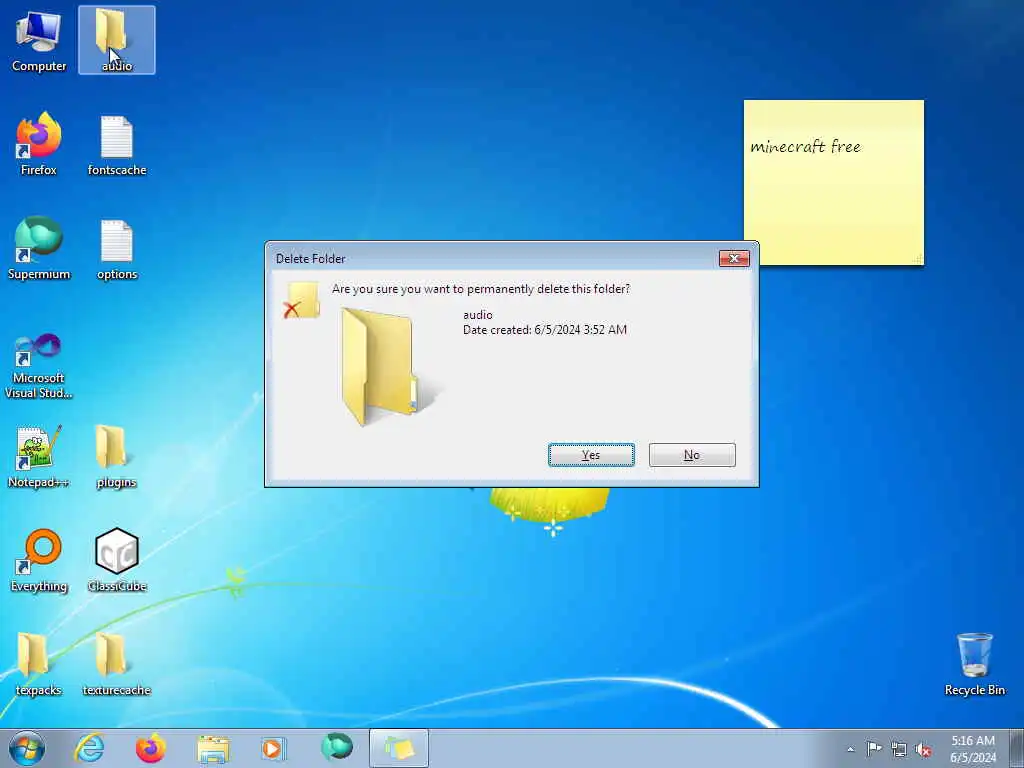The width and height of the screenshot is (1024, 768).
Task: Confirm deletion with the Yes button
Action: coord(591,455)
